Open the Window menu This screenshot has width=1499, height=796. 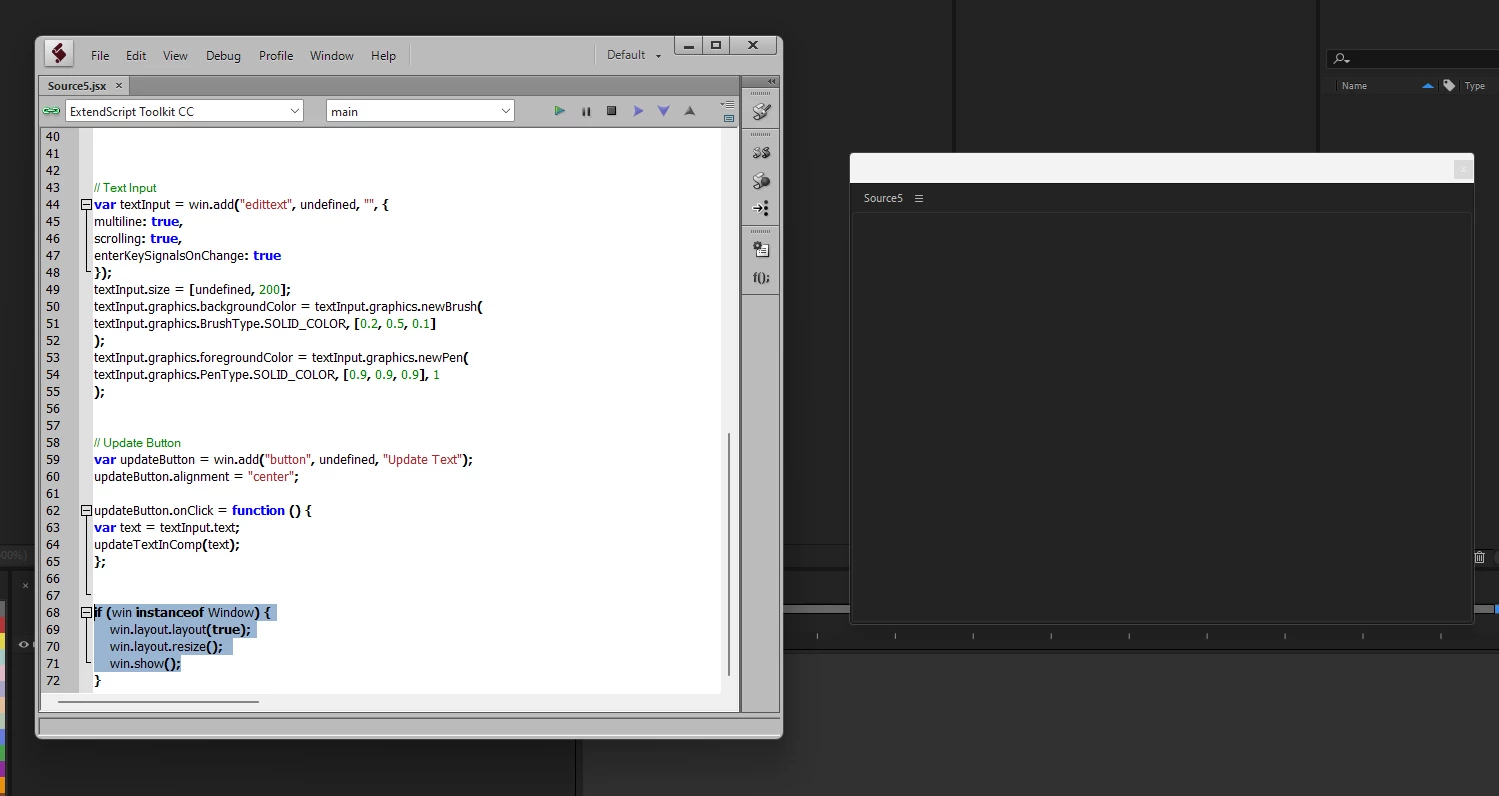[x=332, y=56]
